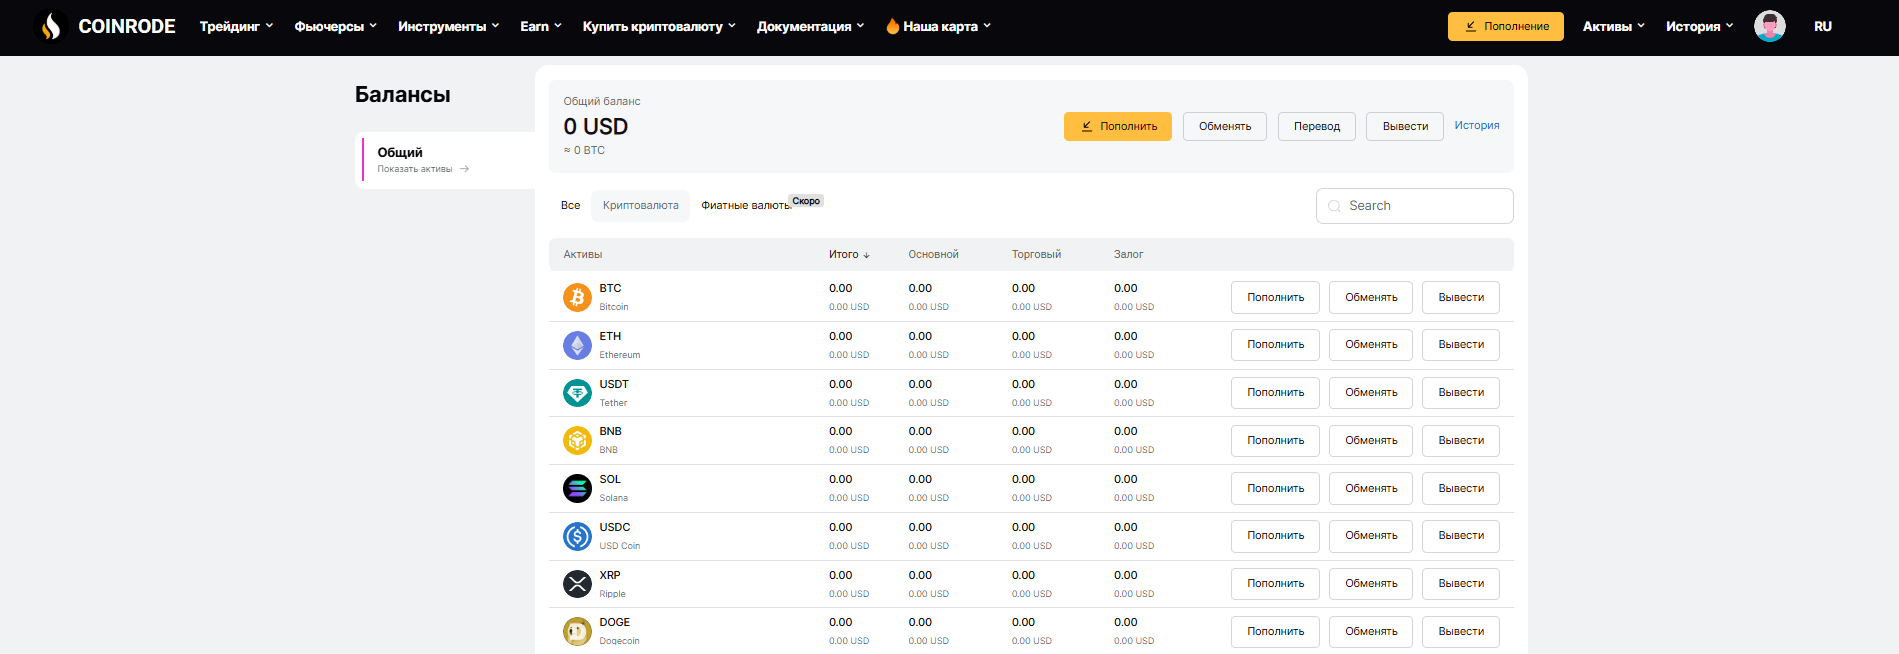Click the Solana coin icon
The height and width of the screenshot is (654, 1899).
click(577, 488)
